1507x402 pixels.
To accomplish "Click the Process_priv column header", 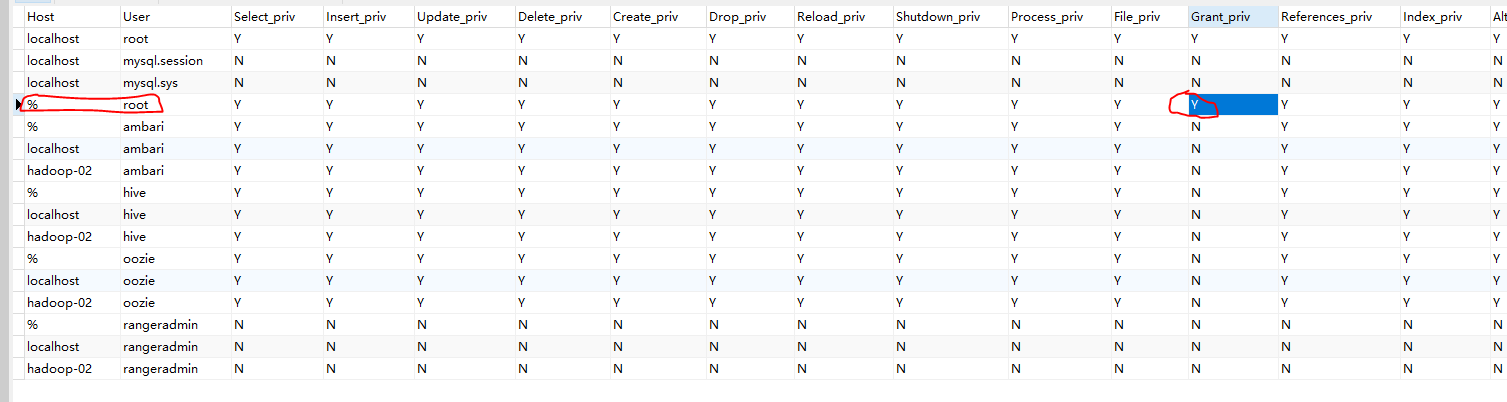I will (x=1059, y=17).
